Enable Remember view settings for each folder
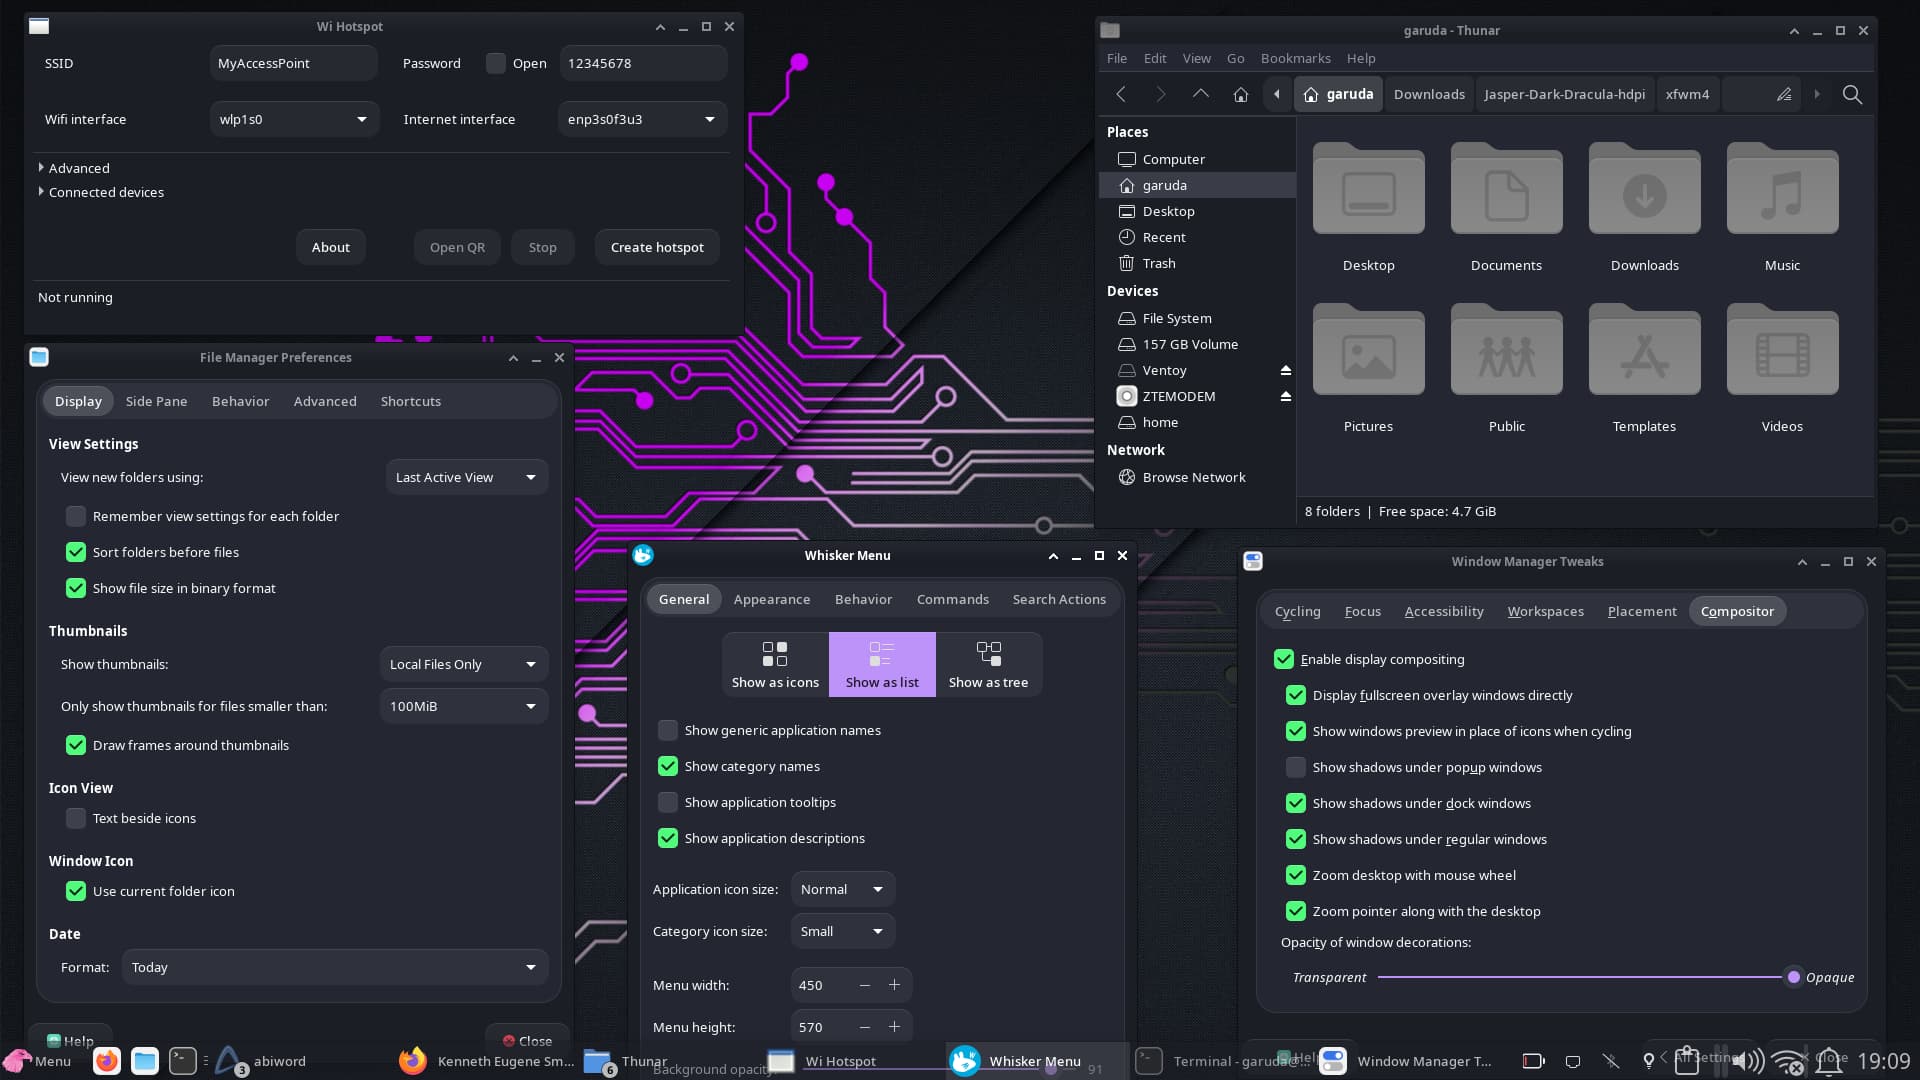Viewport: 1920px width, 1080px height. click(x=76, y=516)
